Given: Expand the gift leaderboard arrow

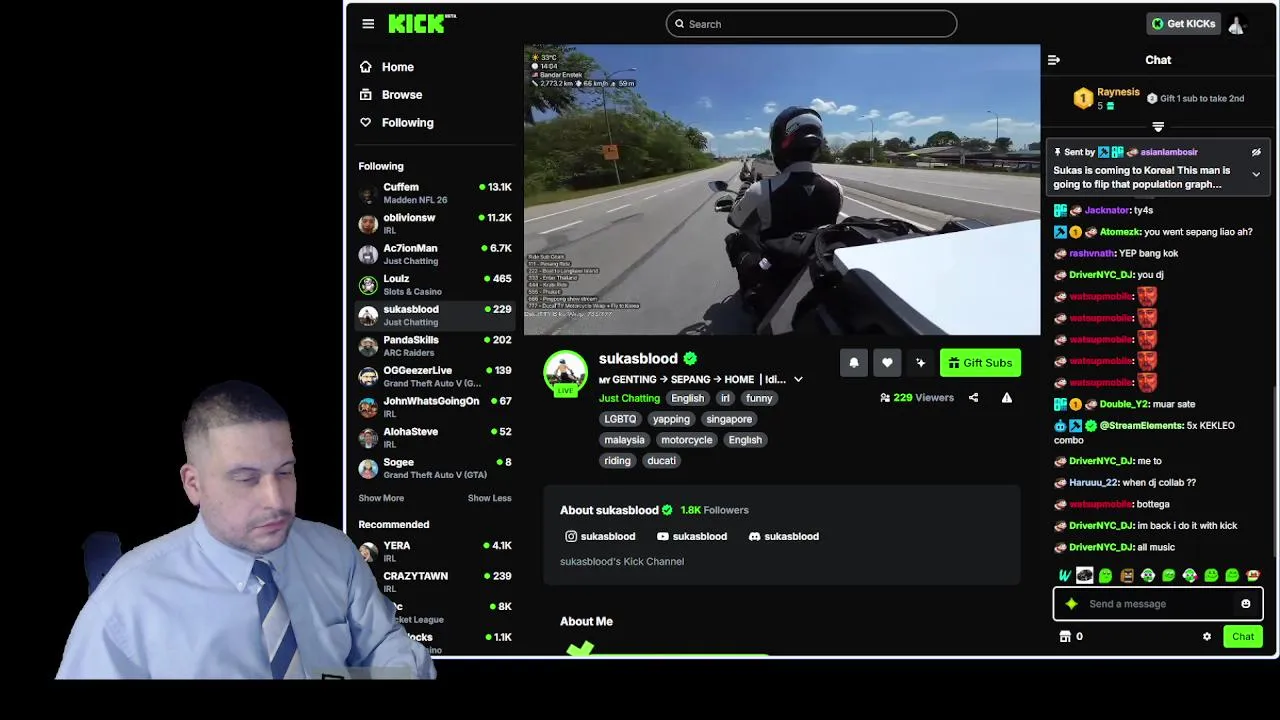Looking at the screenshot, I should (1158, 127).
